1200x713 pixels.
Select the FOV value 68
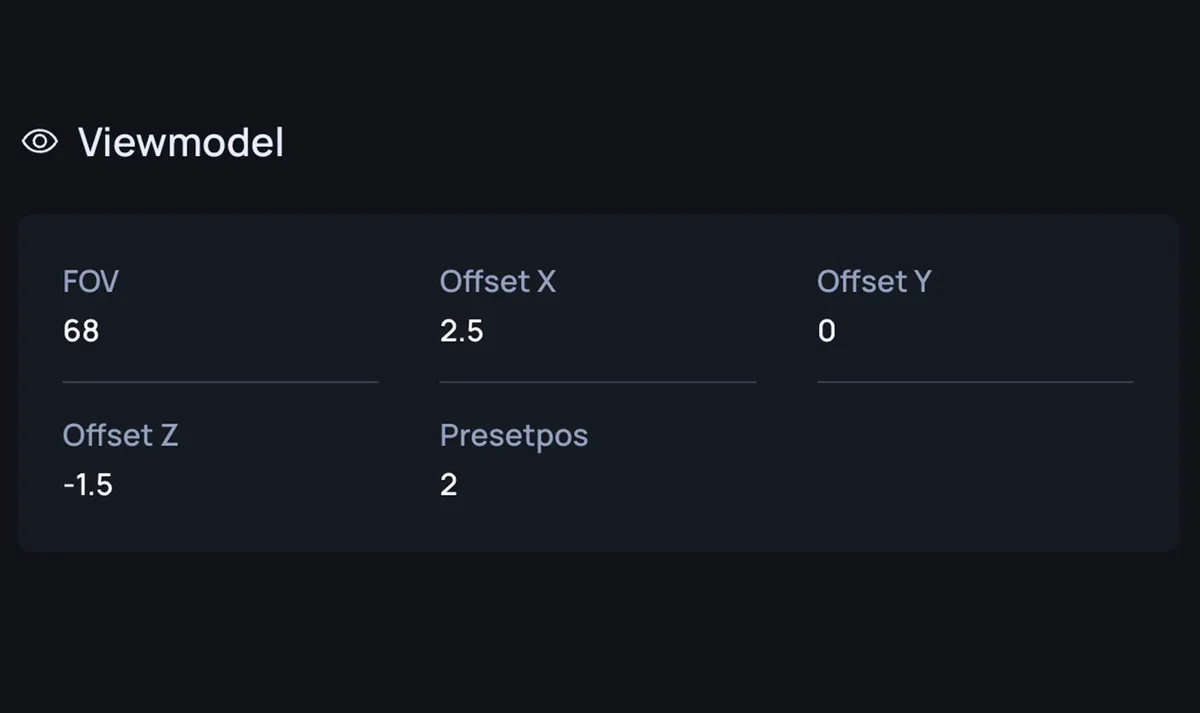click(81, 331)
